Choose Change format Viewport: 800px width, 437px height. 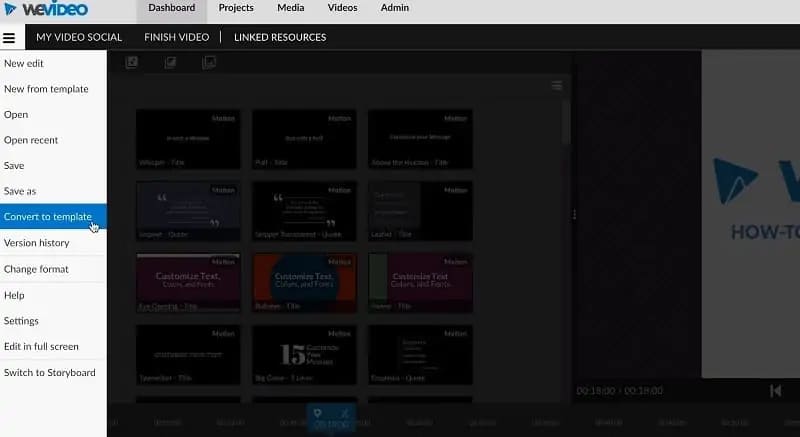click(x=53, y=269)
